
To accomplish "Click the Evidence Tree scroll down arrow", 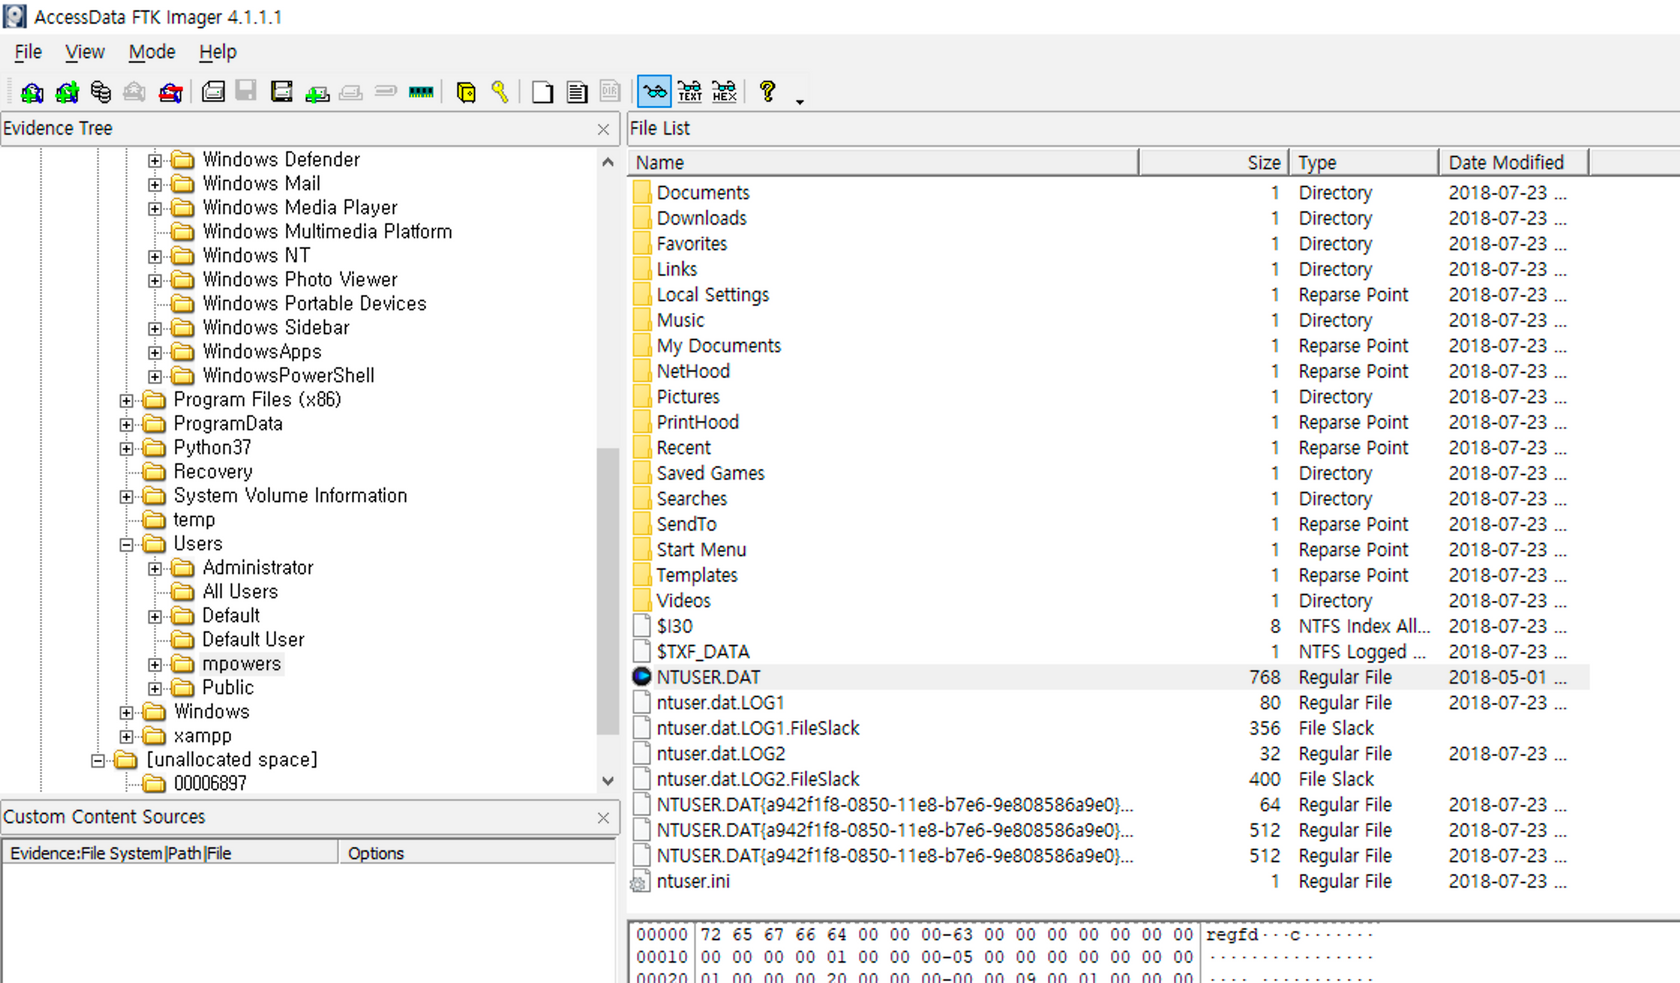I will [x=608, y=781].
